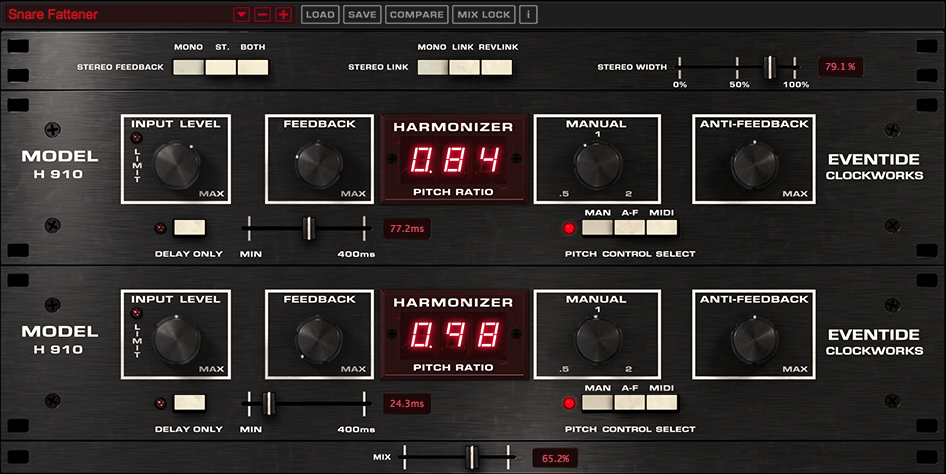946x474 pixels.
Task: Click the lower unit delay time slider handle
Action: pos(269,403)
